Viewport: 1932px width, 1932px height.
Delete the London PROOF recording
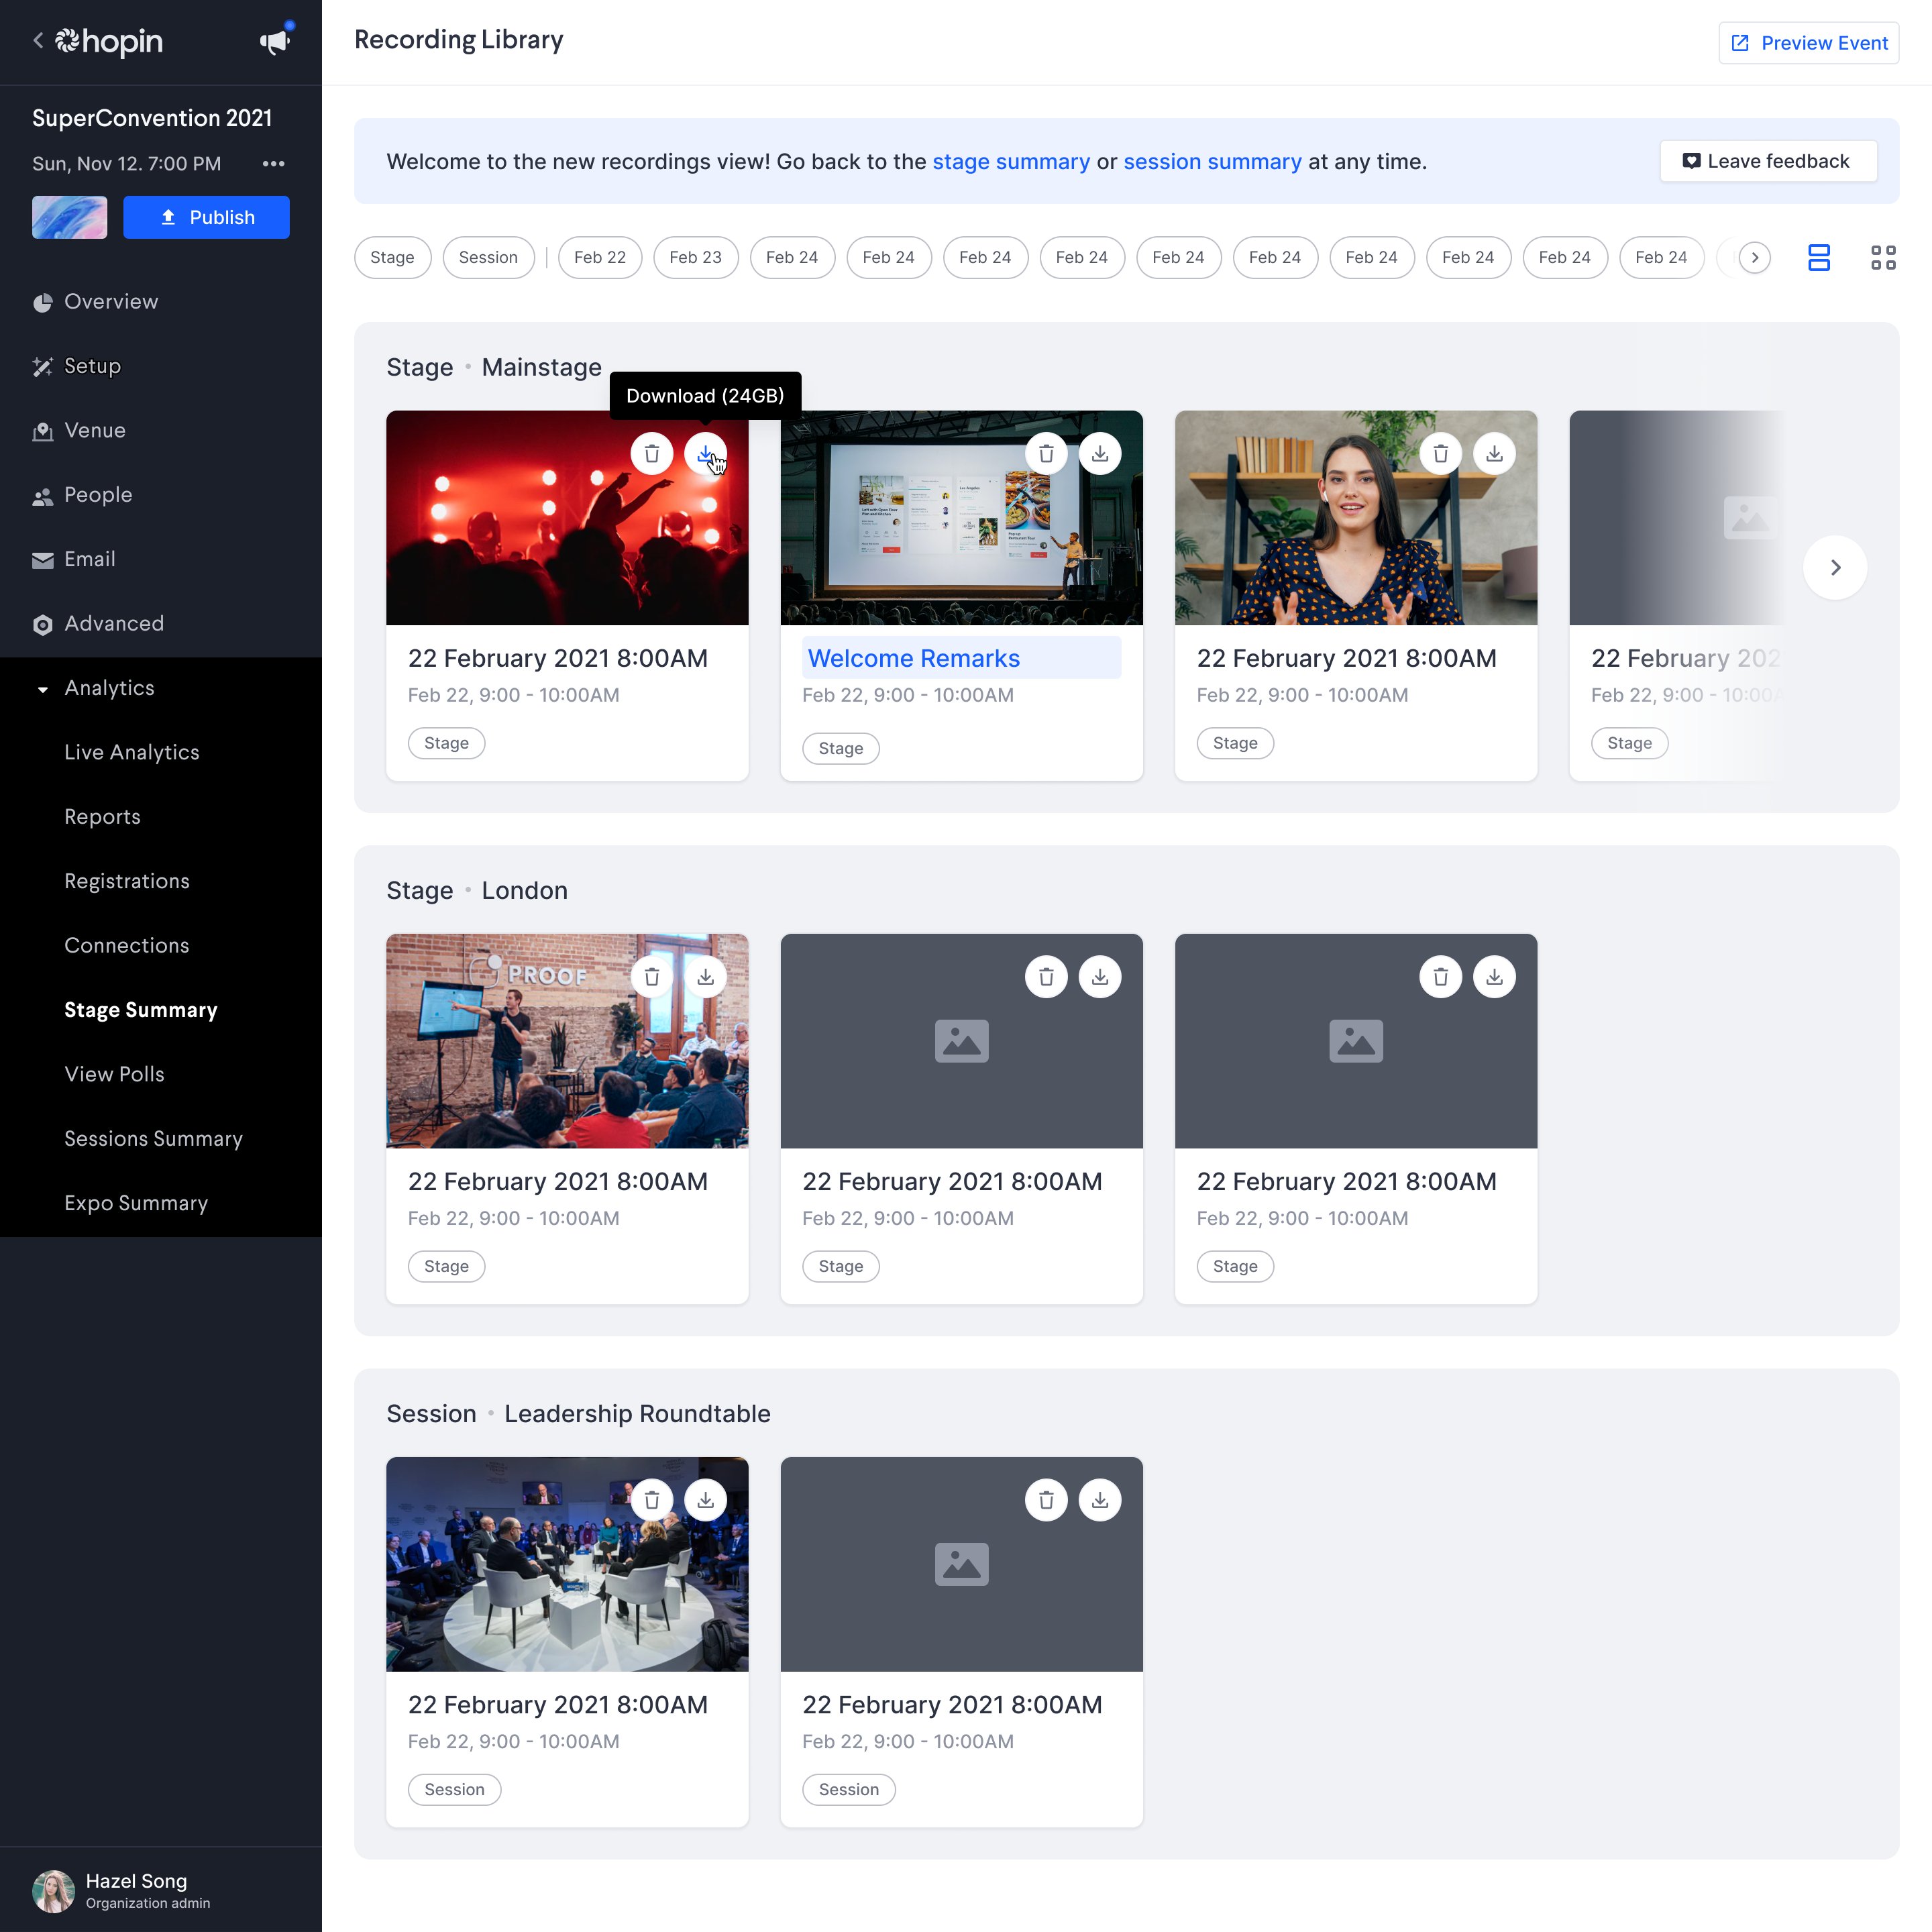pyautogui.click(x=652, y=977)
